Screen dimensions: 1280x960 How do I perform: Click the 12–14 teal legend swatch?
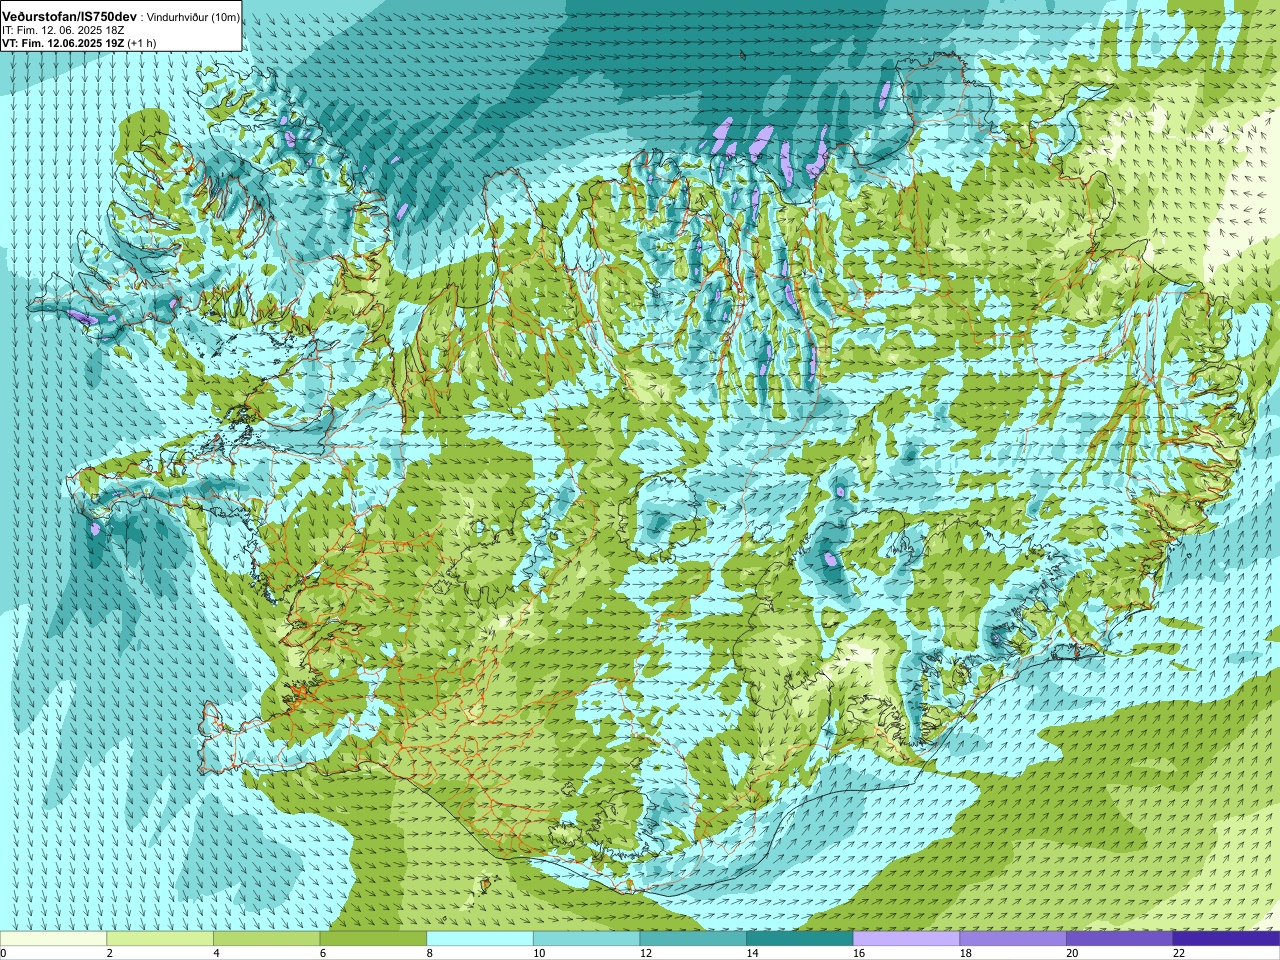pyautogui.click(x=693, y=939)
